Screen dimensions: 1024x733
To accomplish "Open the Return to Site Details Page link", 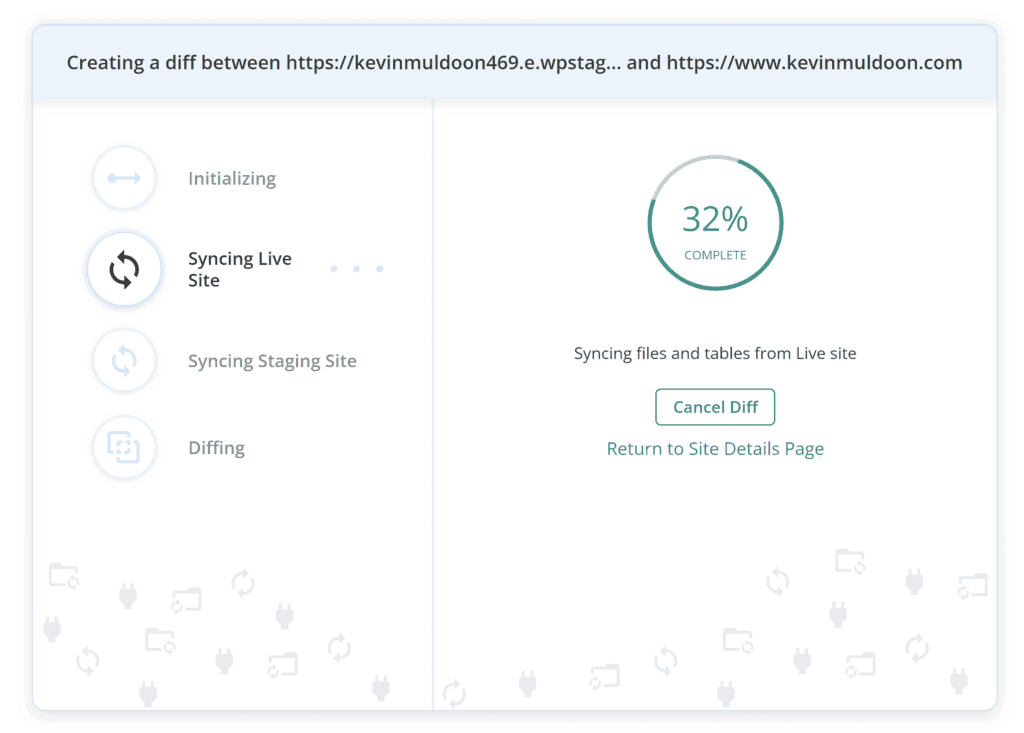I will coord(715,449).
